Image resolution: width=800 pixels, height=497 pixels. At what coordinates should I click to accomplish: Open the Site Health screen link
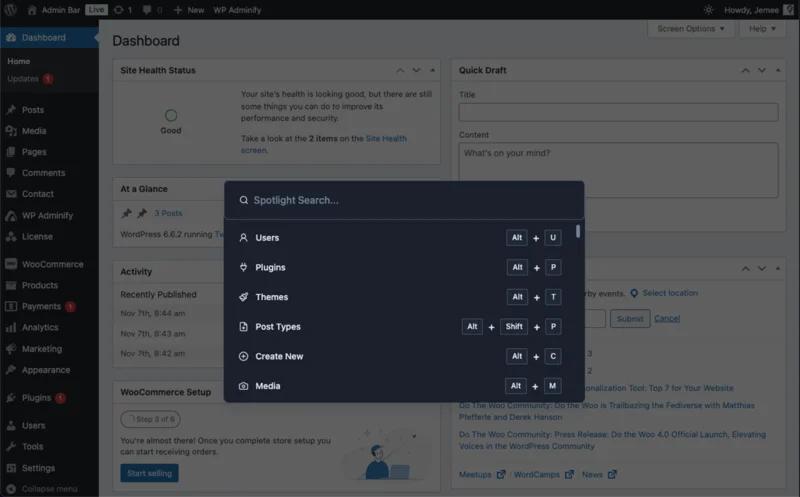click(386, 138)
